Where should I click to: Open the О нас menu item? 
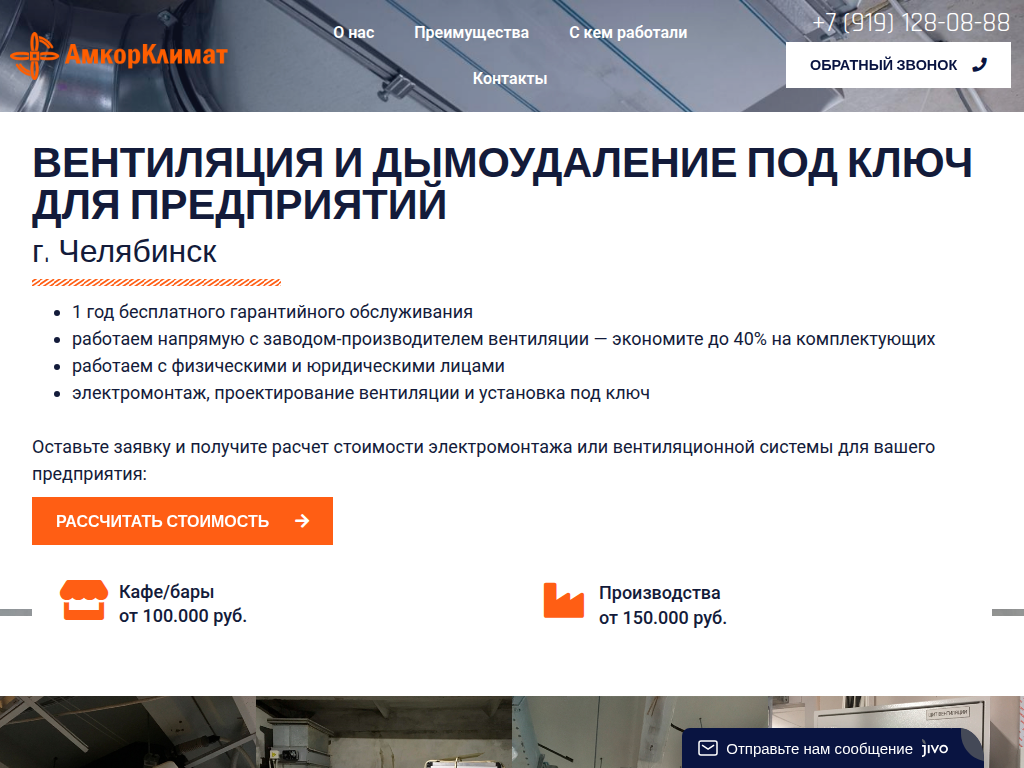[x=356, y=32]
